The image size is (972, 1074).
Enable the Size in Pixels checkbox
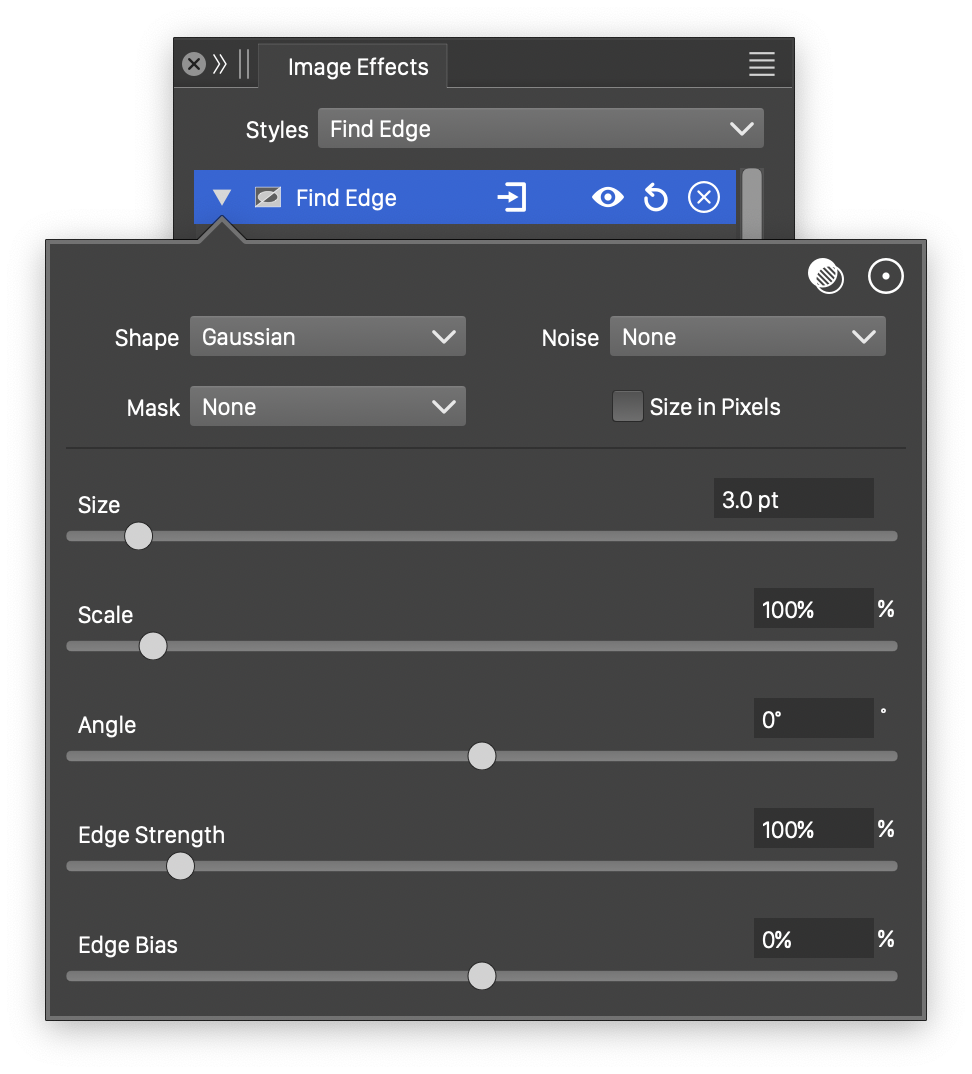tap(627, 407)
